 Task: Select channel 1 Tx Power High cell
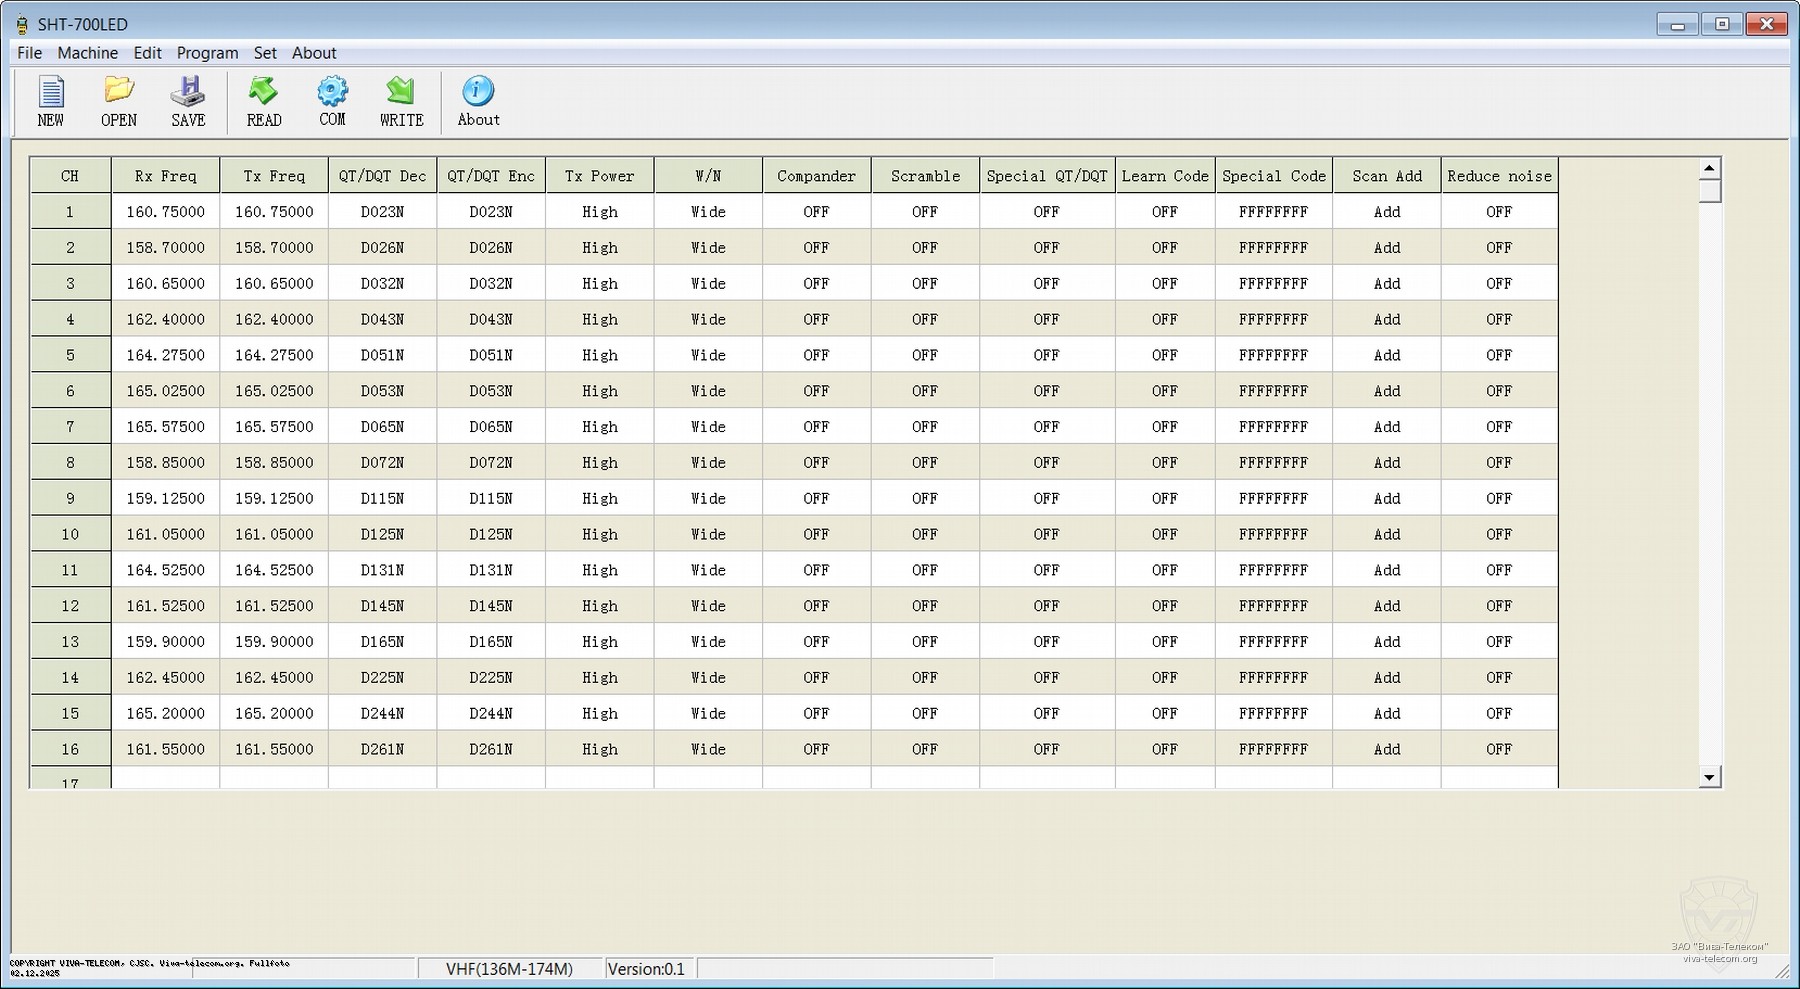(599, 212)
